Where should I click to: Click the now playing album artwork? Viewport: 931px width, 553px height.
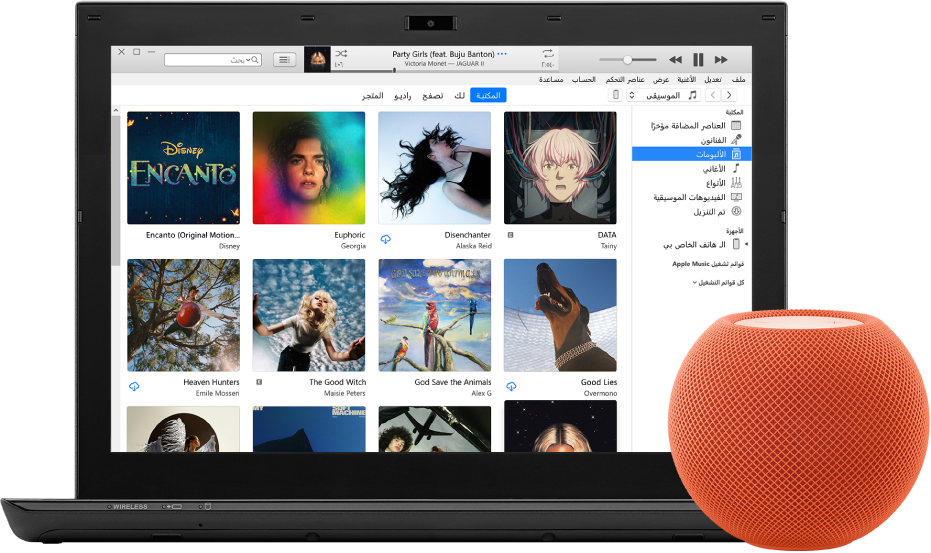click(318, 59)
